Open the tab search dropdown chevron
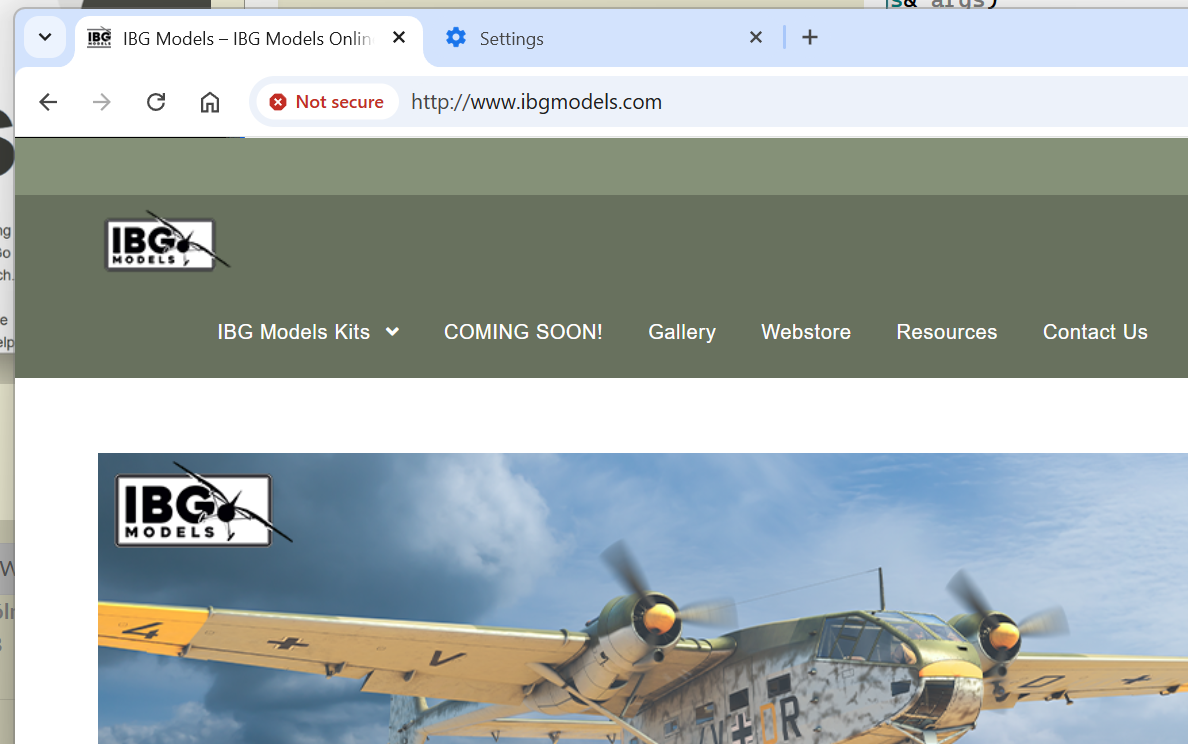 pos(45,38)
